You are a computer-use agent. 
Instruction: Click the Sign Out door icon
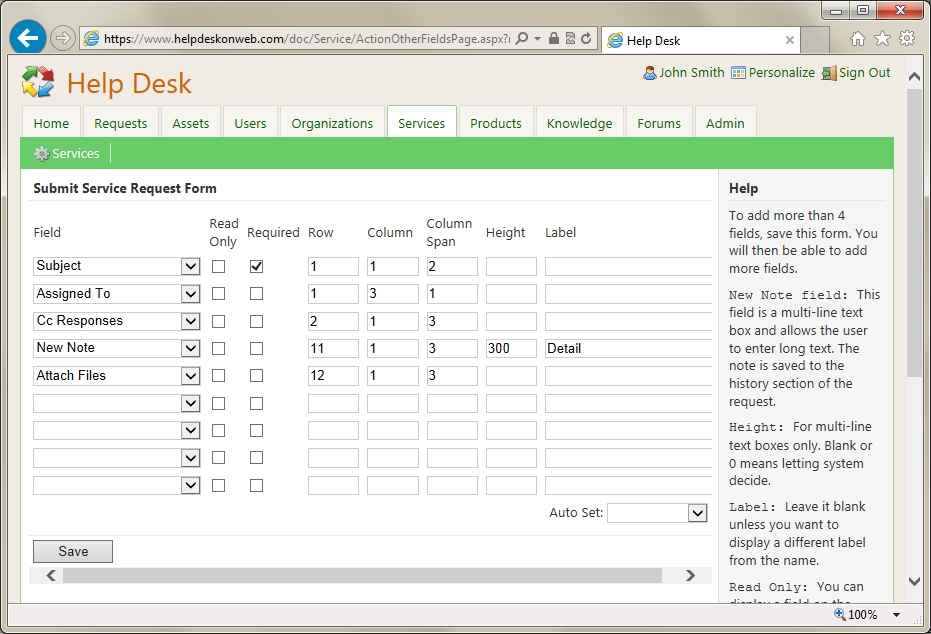click(x=829, y=73)
